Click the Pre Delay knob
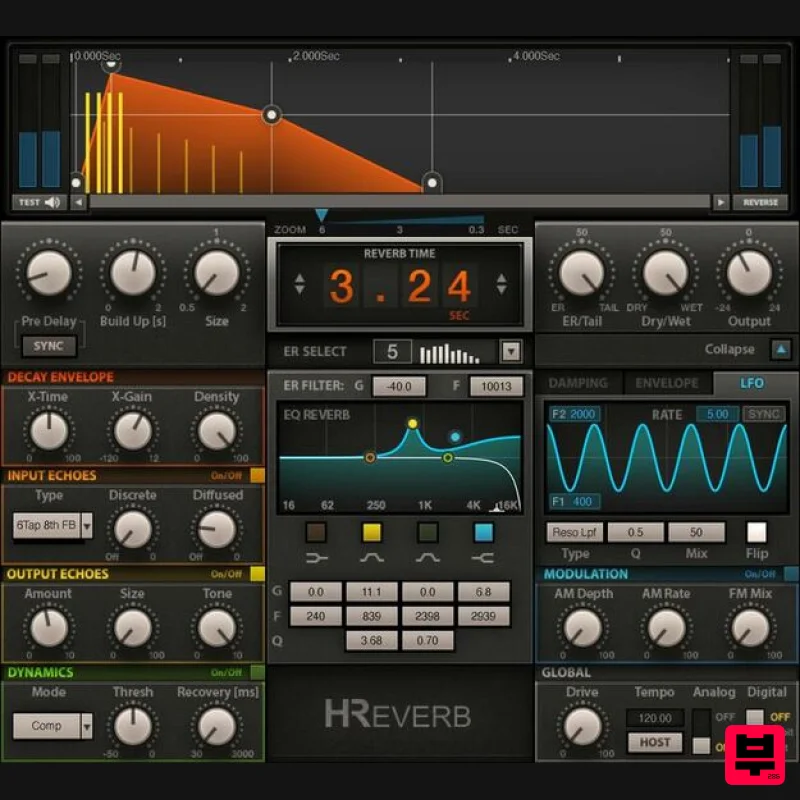This screenshot has width=800, height=800. pos(48,273)
